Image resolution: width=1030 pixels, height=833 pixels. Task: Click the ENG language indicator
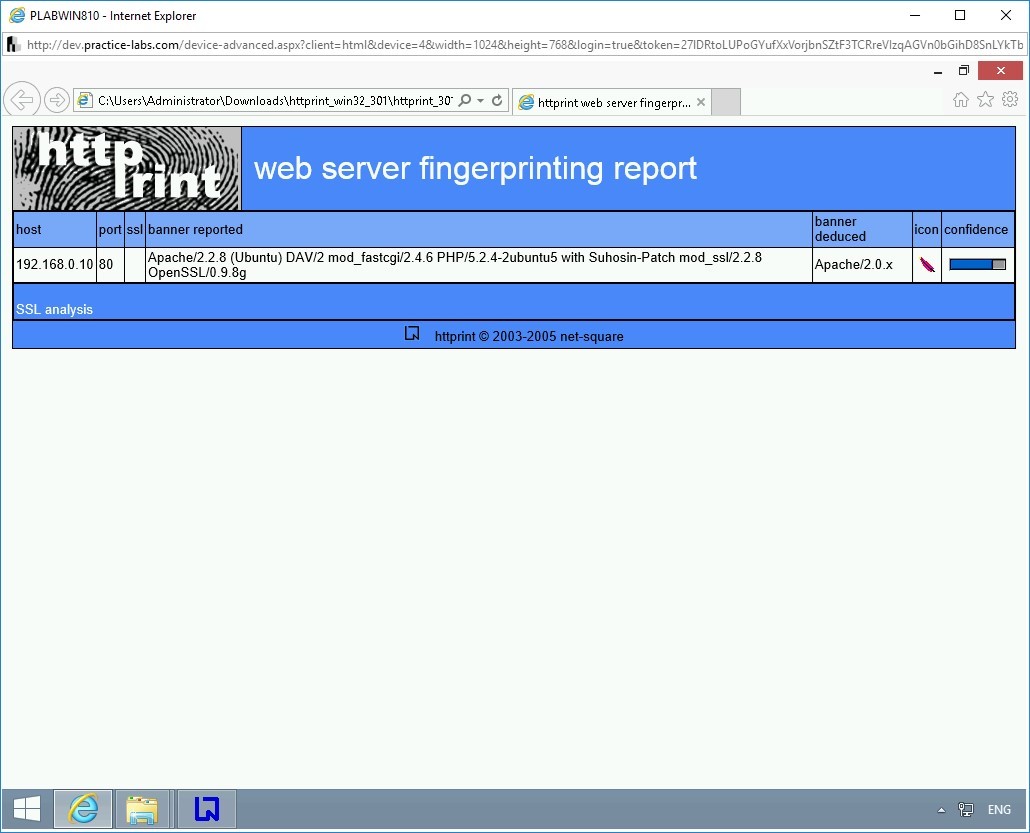pyautogui.click(x=999, y=810)
